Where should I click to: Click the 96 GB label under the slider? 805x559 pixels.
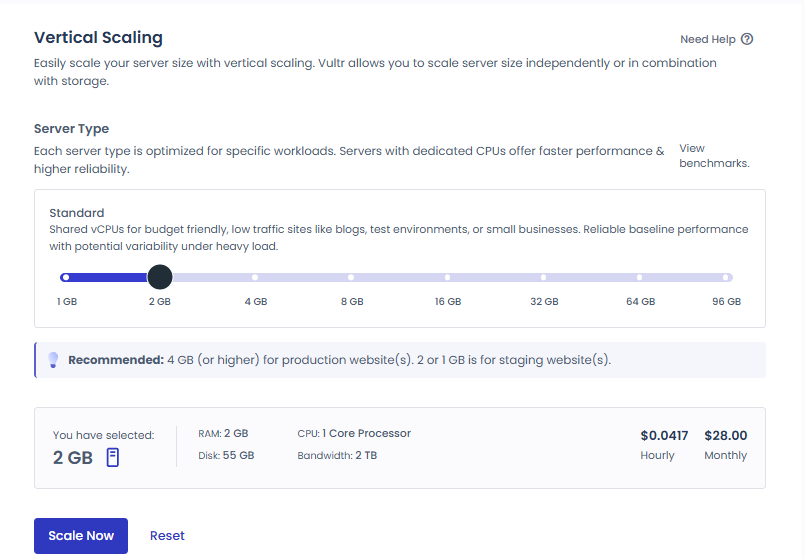(726, 302)
